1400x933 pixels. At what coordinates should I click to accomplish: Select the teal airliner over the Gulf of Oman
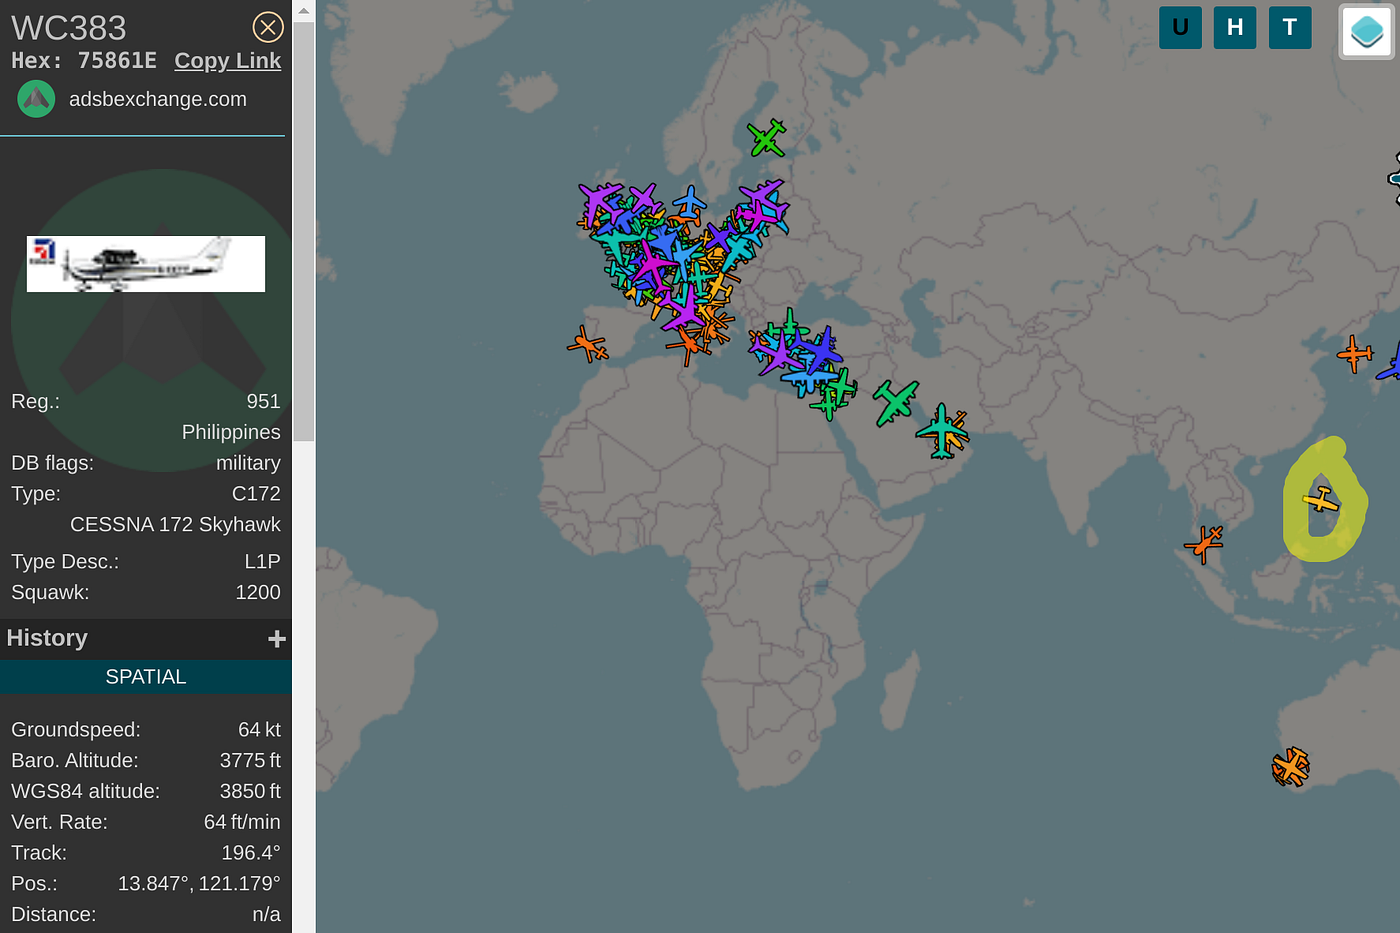(x=941, y=431)
